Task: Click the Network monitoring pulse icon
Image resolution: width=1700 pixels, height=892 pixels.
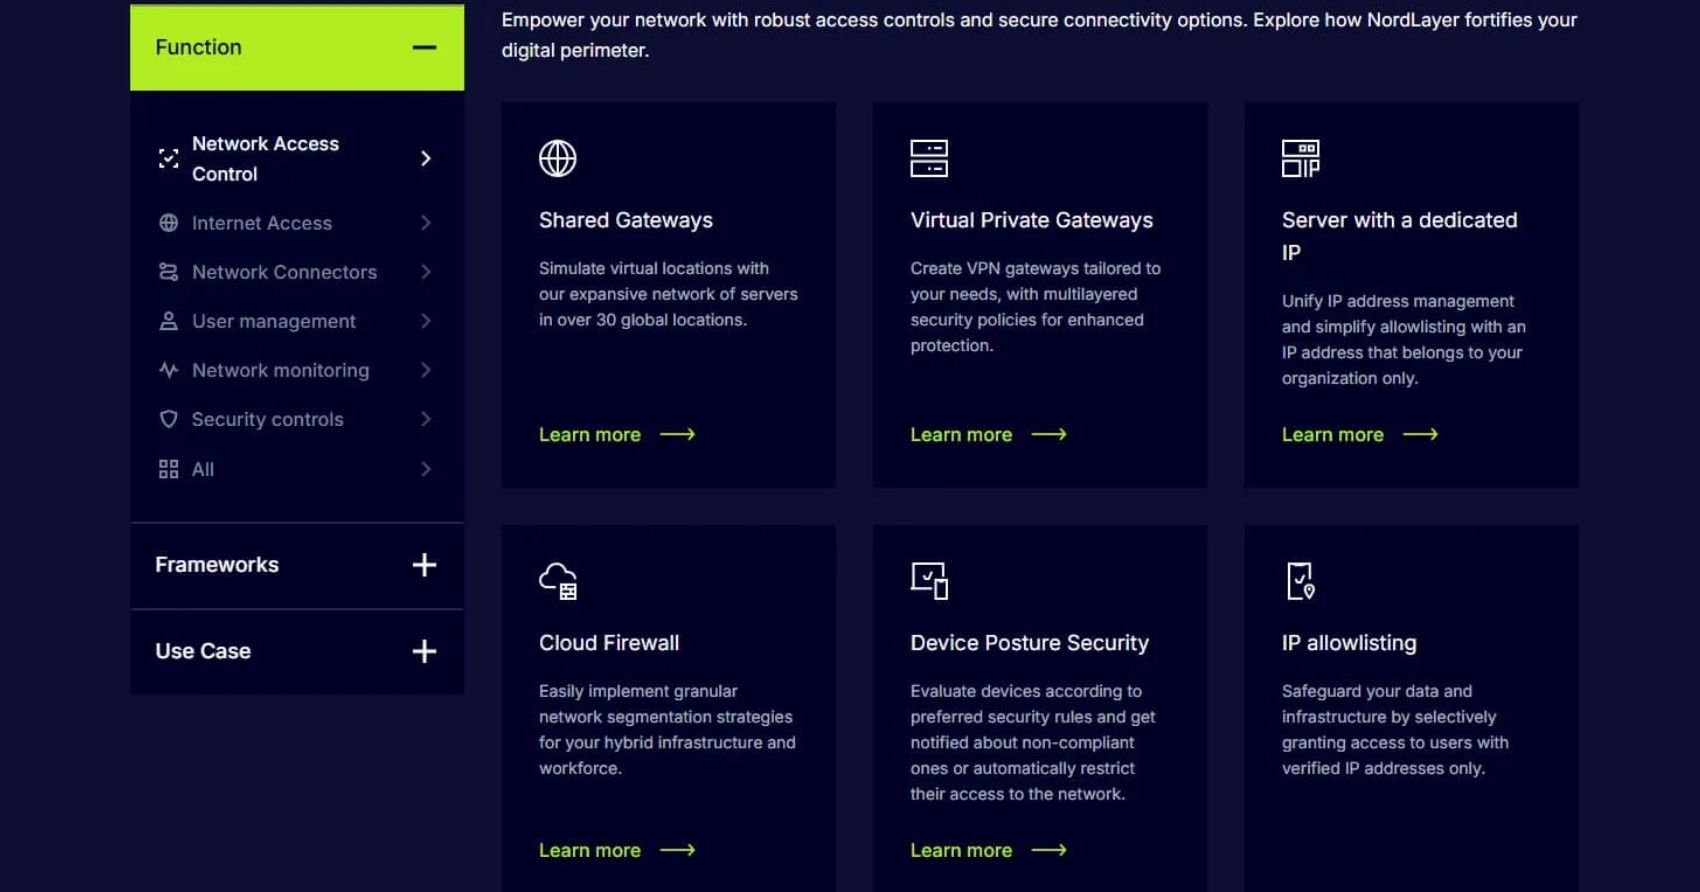Action: tap(168, 370)
